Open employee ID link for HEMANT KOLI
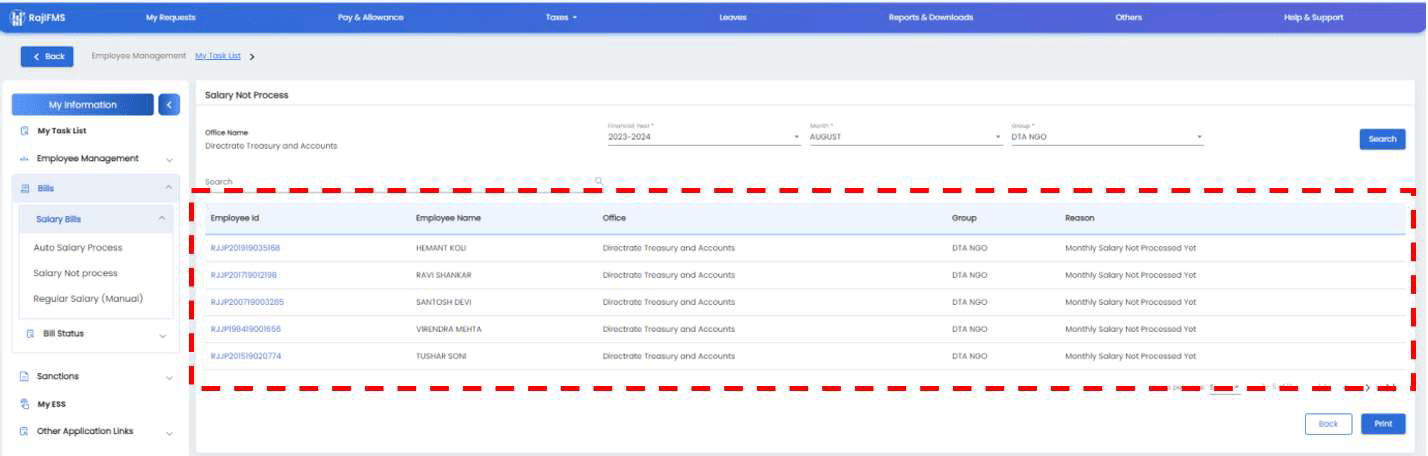 pos(245,248)
